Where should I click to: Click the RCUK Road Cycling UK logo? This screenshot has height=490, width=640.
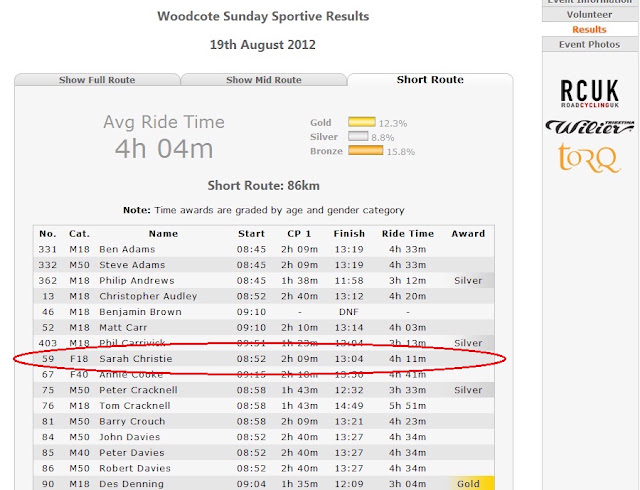(x=590, y=94)
